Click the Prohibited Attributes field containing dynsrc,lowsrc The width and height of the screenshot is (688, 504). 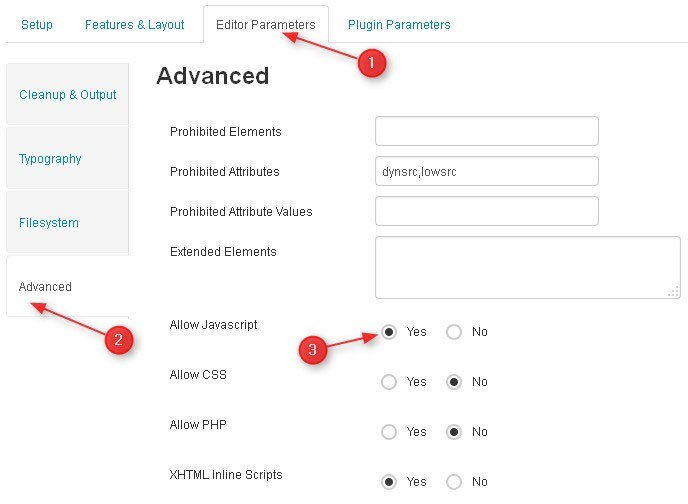(487, 171)
